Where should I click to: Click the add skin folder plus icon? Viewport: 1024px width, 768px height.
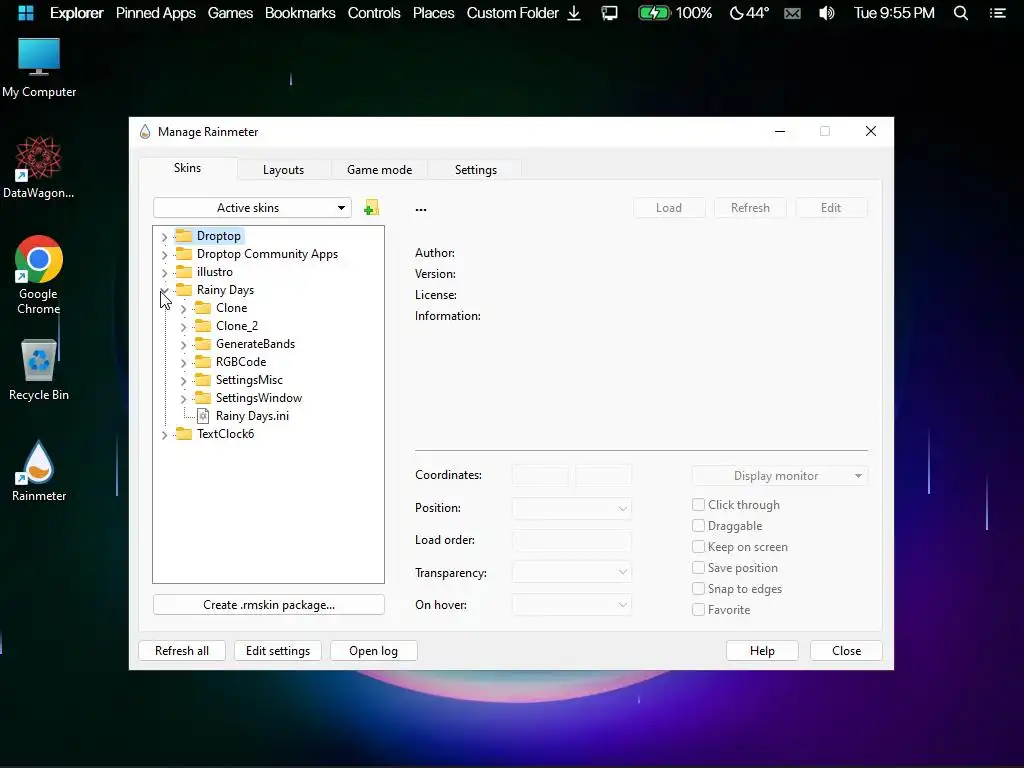(x=372, y=208)
